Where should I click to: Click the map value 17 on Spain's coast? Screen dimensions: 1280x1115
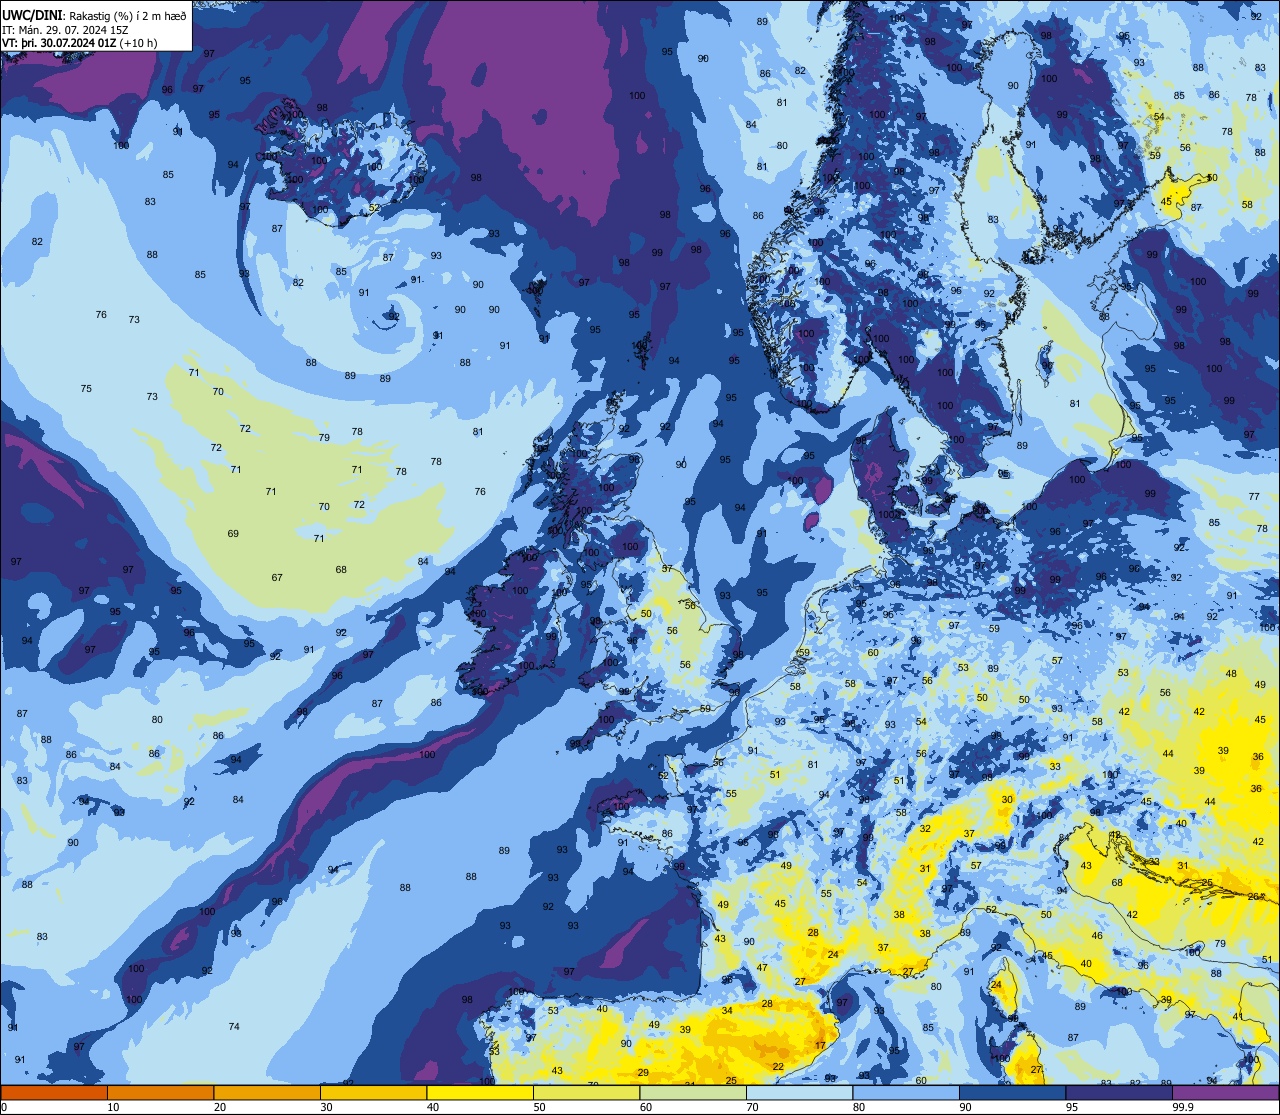pyautogui.click(x=820, y=1045)
